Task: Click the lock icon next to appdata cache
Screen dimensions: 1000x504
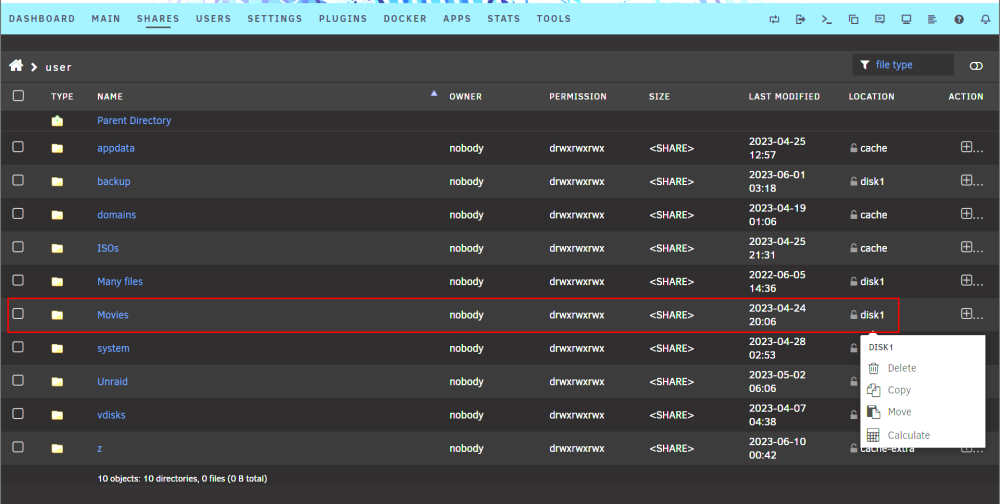Action: click(x=853, y=148)
